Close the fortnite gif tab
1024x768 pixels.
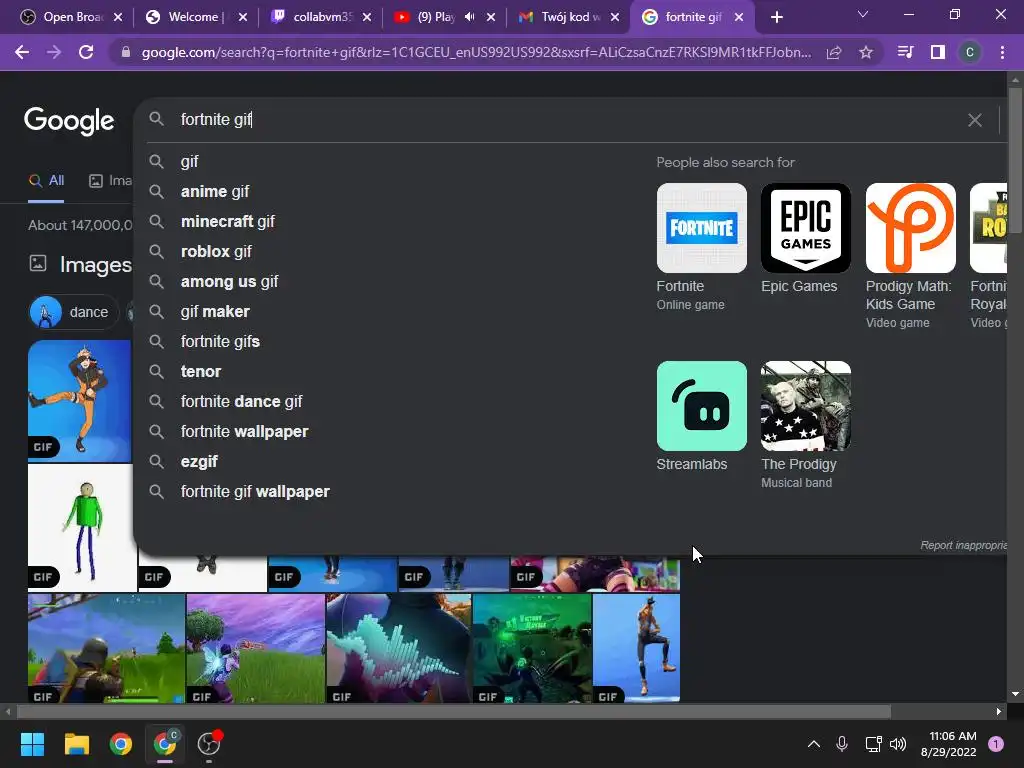pyautogui.click(x=739, y=17)
